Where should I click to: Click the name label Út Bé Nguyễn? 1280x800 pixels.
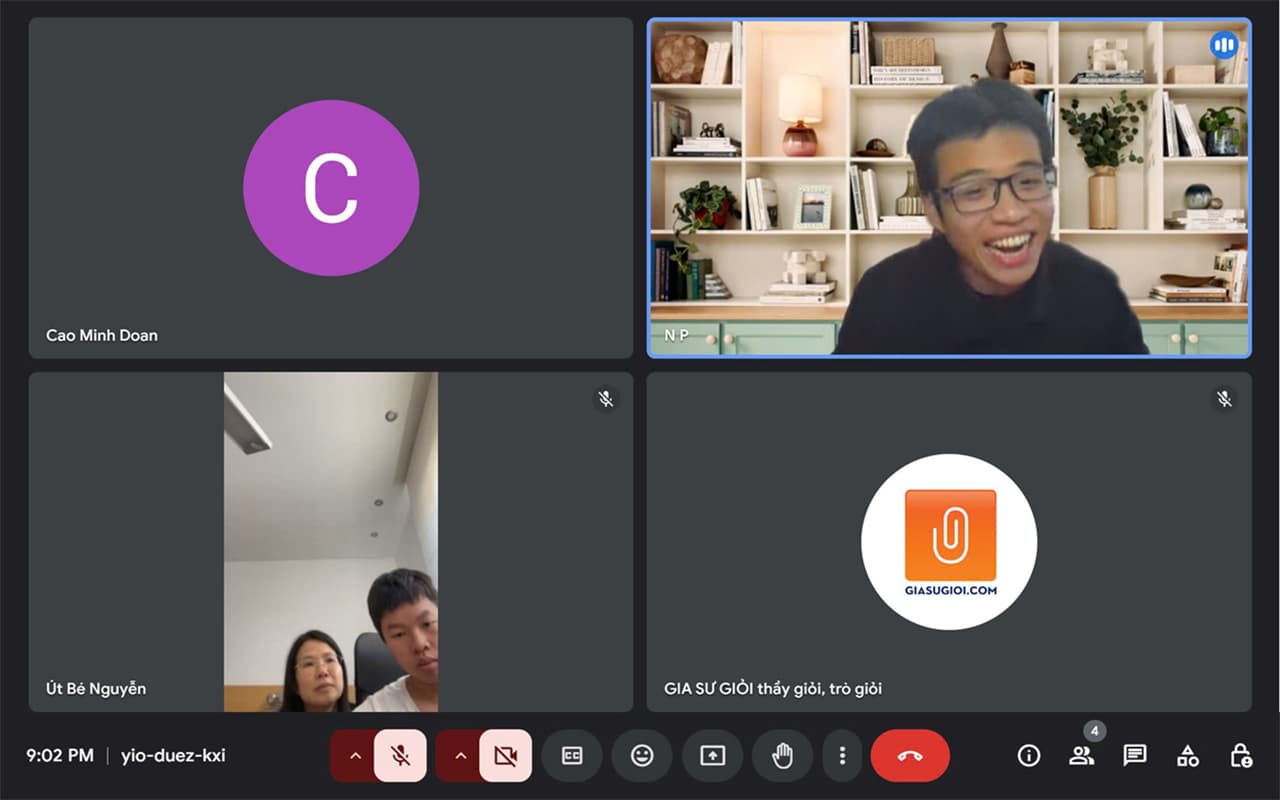(96, 689)
